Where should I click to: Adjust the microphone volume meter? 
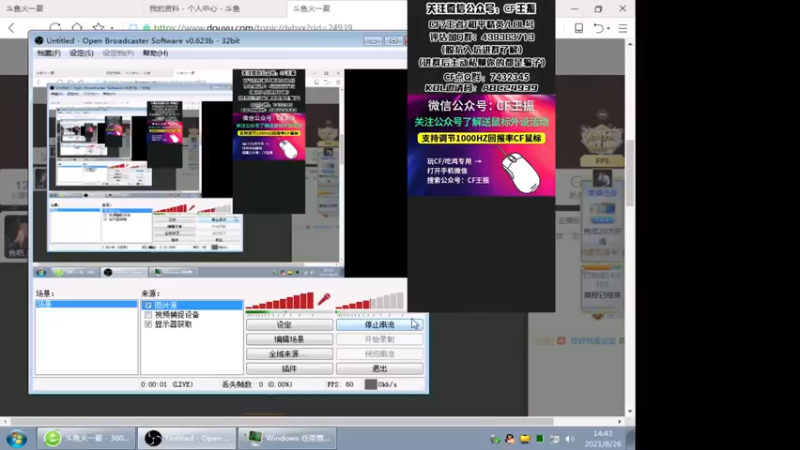pos(280,301)
